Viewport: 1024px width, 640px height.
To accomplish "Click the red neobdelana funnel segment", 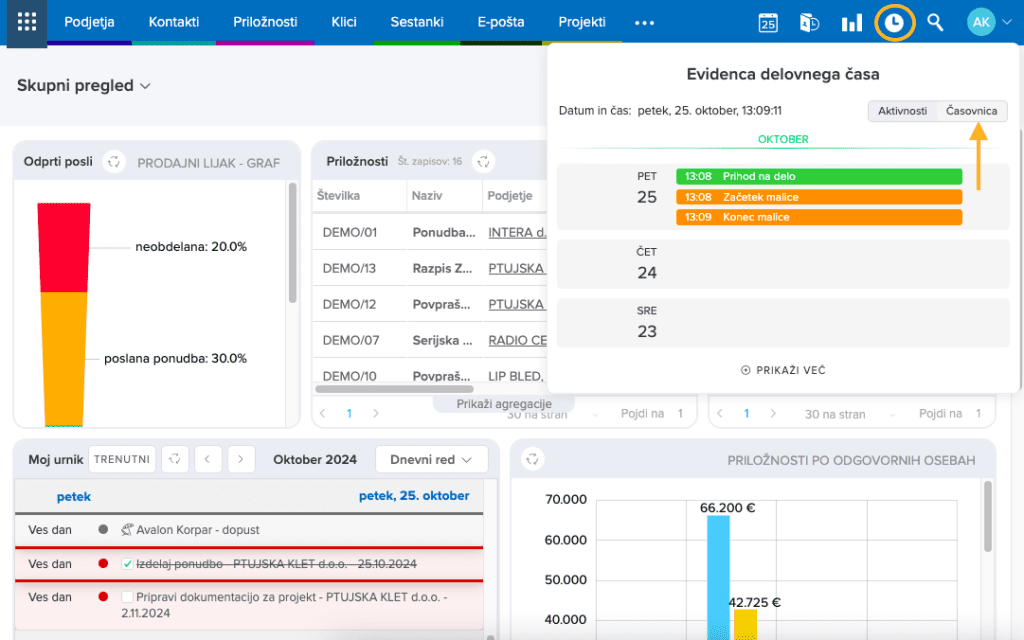I will pyautogui.click(x=63, y=246).
